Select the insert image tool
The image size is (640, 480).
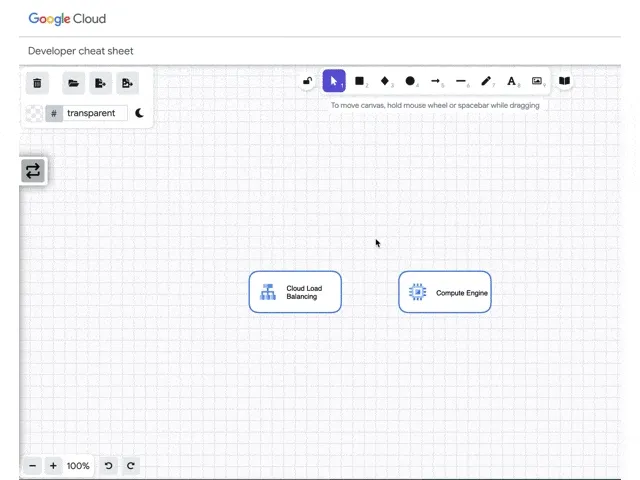[x=537, y=81]
